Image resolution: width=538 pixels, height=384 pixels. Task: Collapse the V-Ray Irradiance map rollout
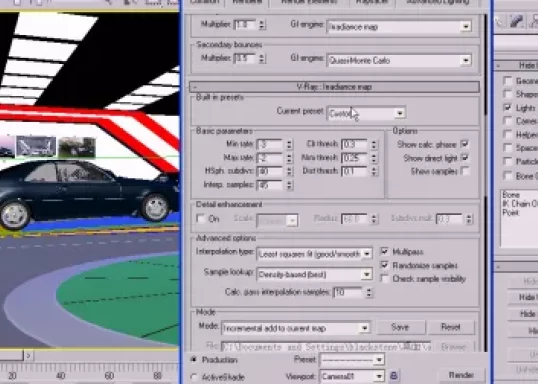tap(334, 87)
